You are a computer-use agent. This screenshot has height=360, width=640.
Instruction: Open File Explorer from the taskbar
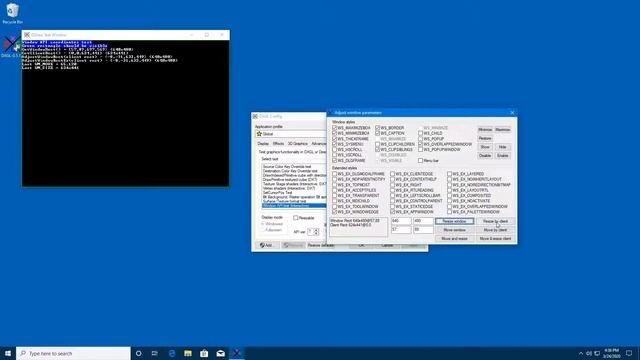(188, 353)
